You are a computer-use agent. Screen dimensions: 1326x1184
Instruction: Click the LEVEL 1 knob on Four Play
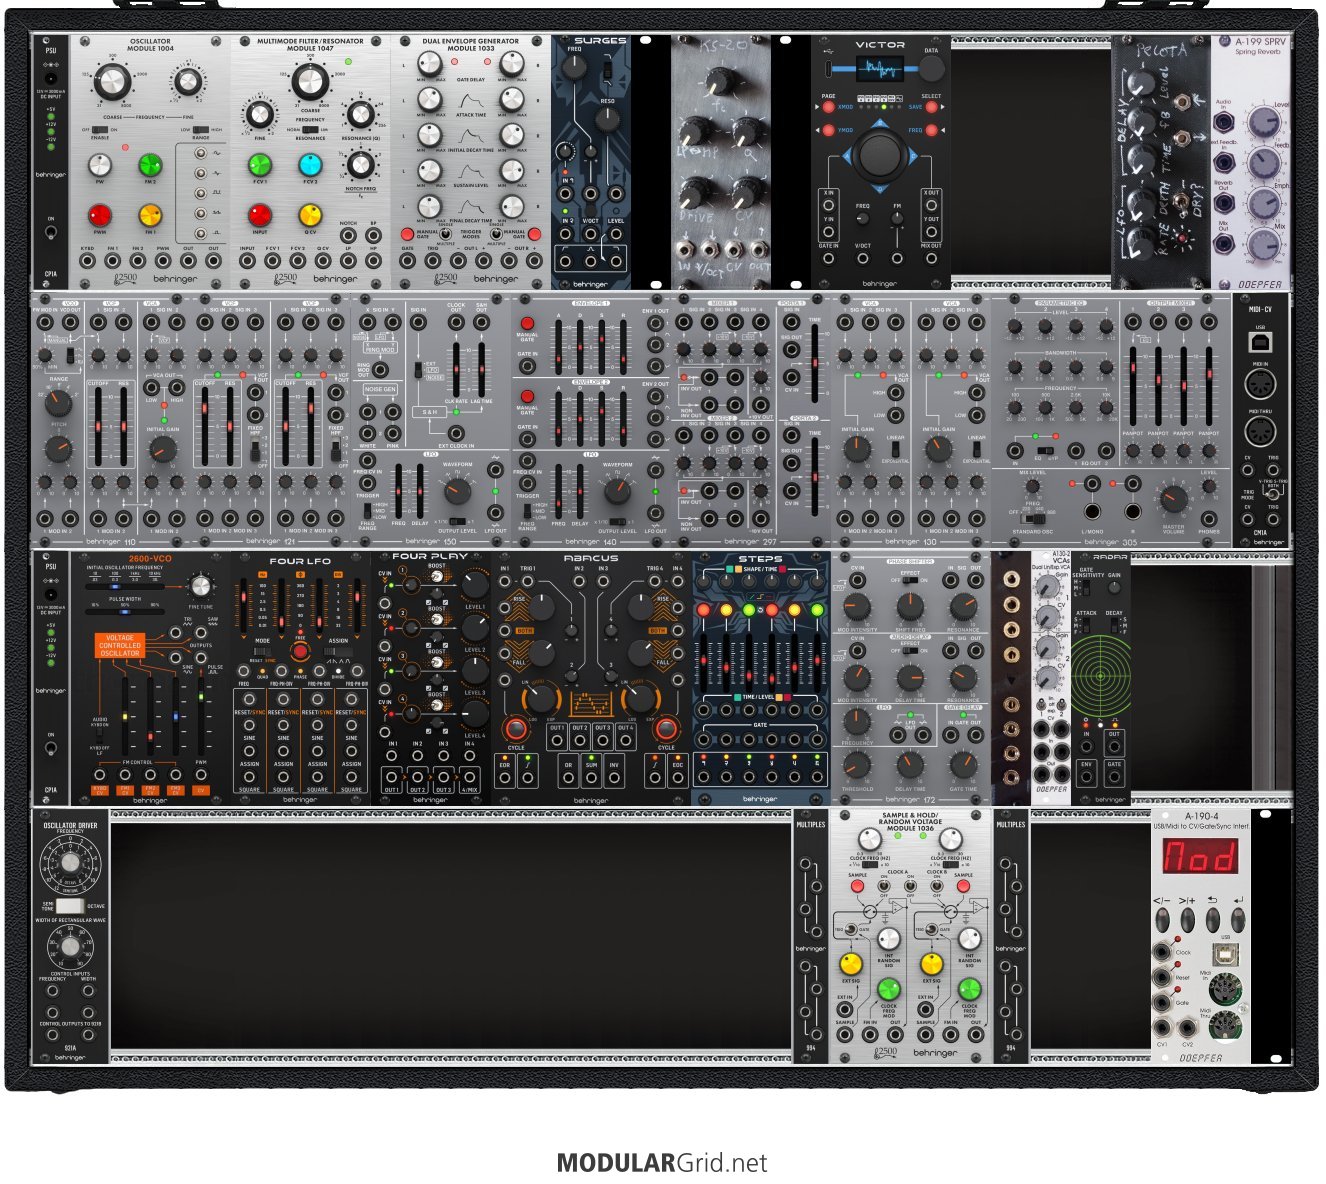point(474,587)
